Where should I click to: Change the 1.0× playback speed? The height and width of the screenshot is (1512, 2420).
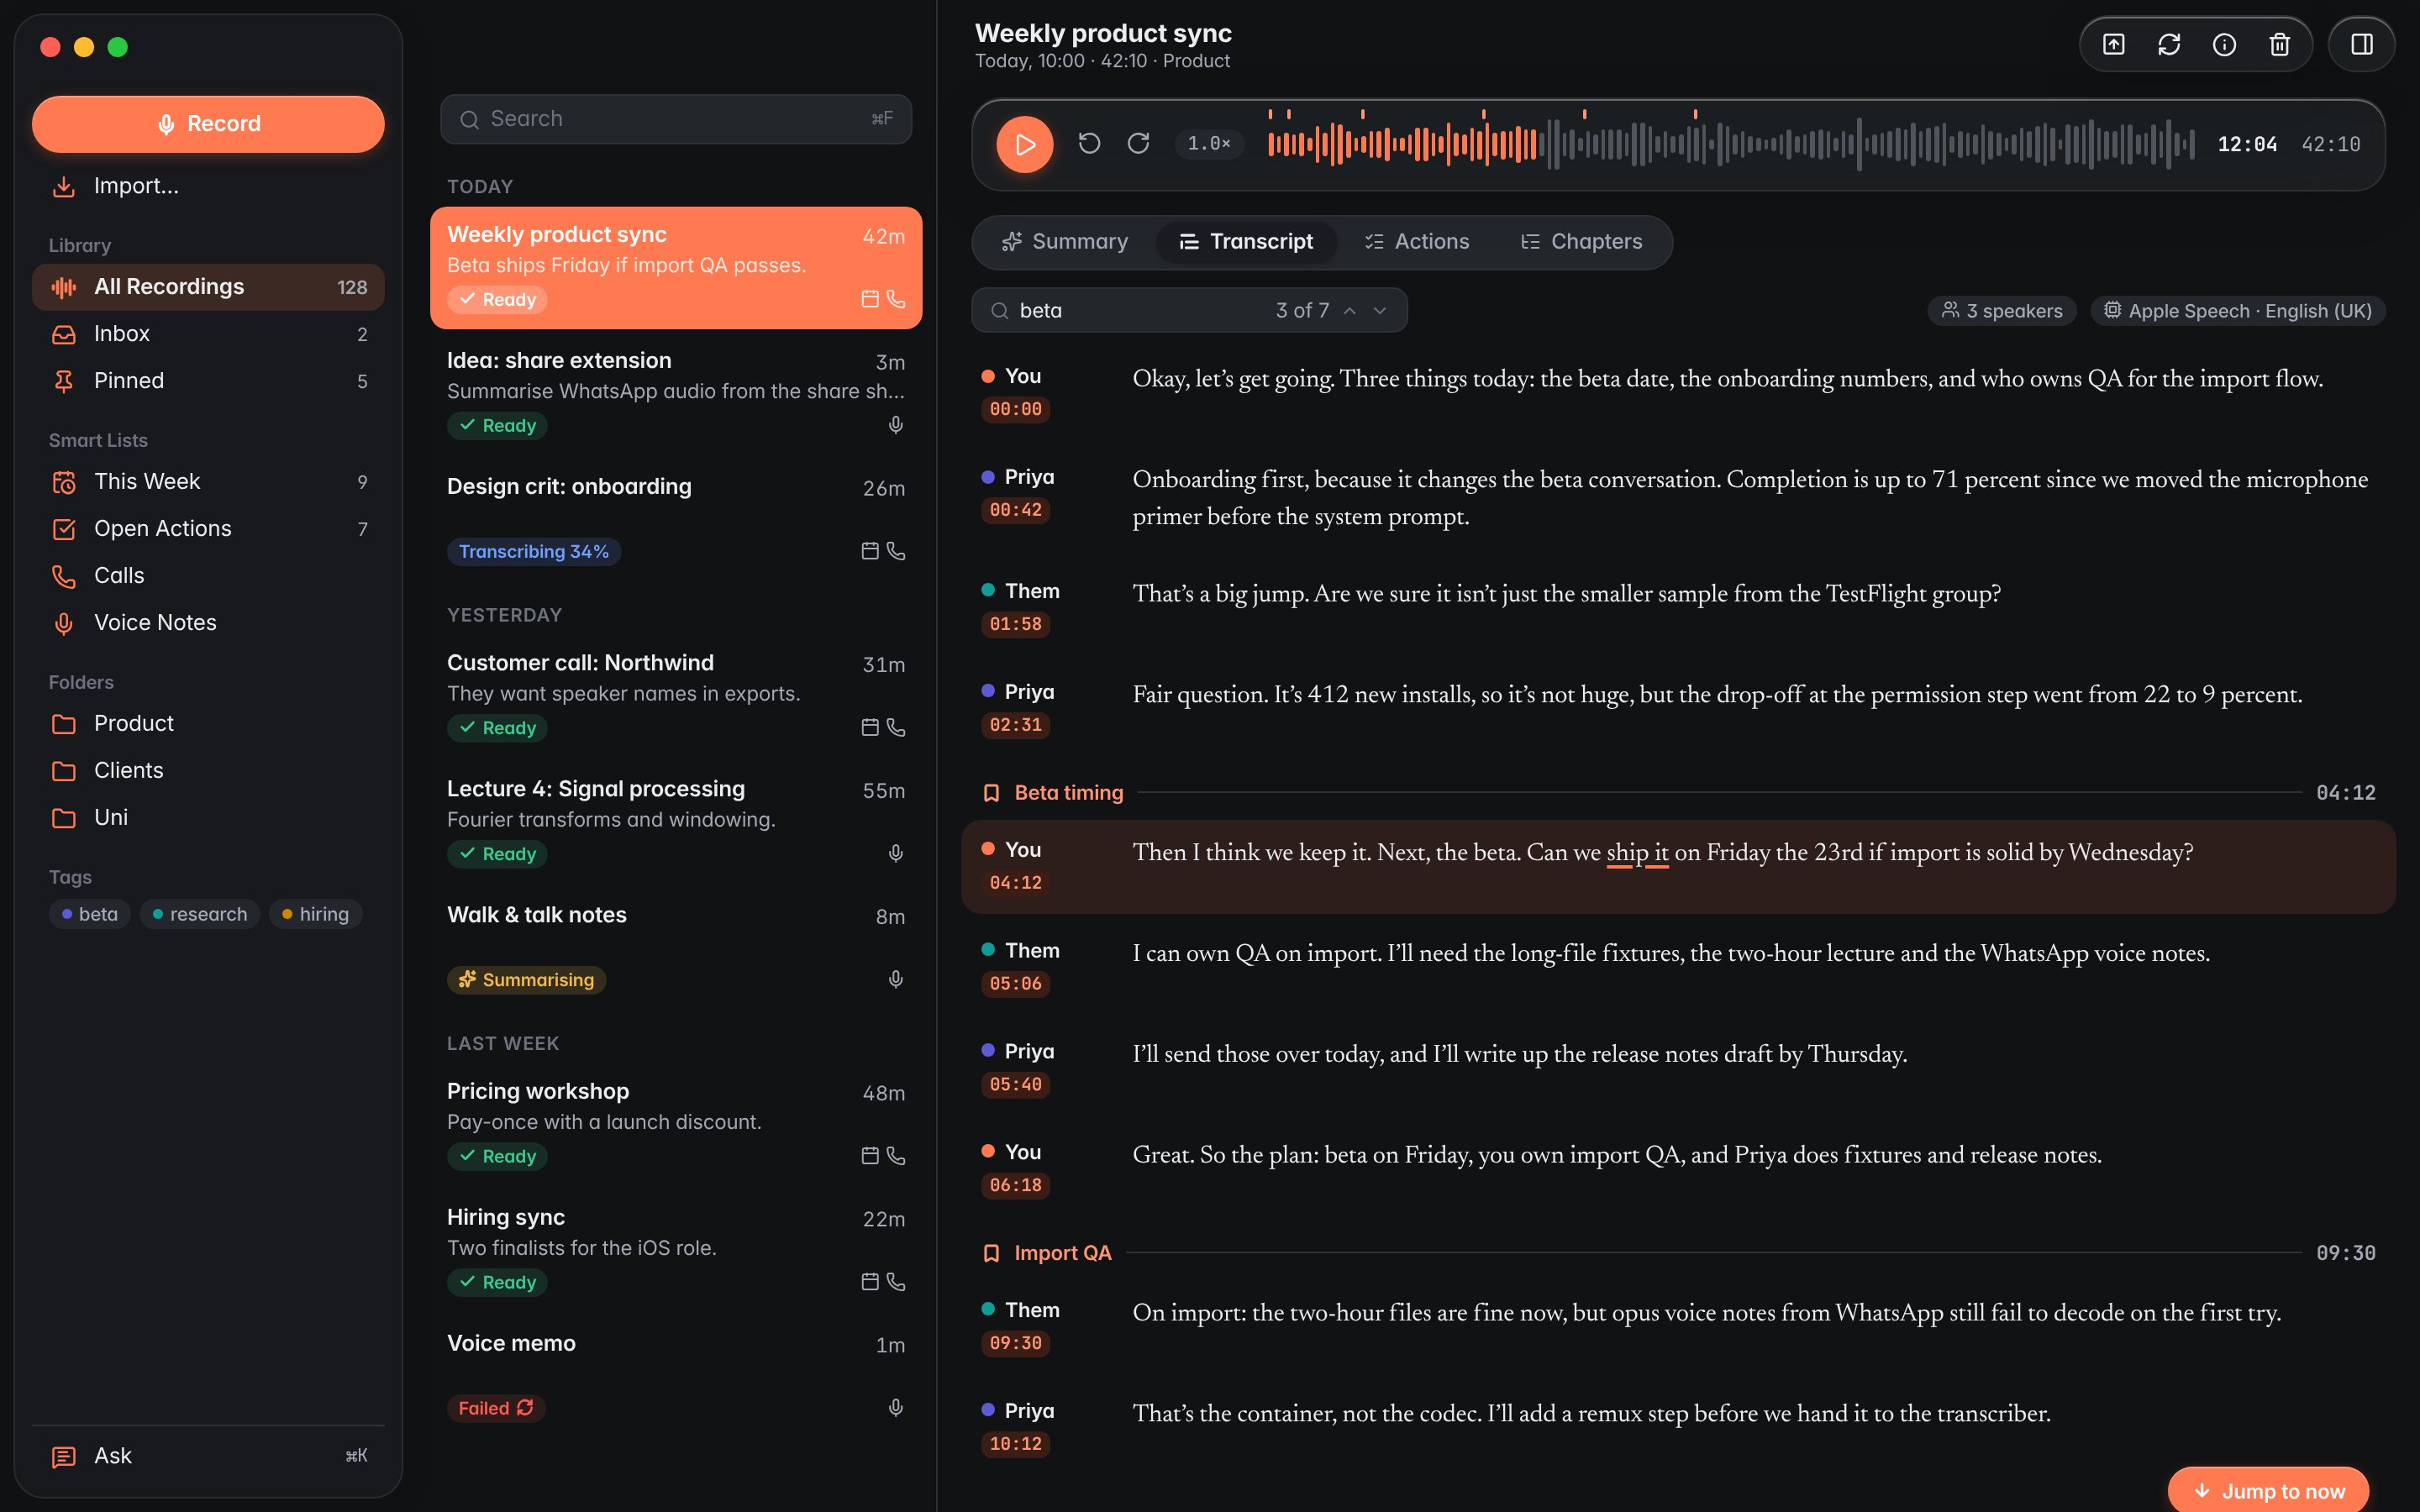[x=1209, y=144]
